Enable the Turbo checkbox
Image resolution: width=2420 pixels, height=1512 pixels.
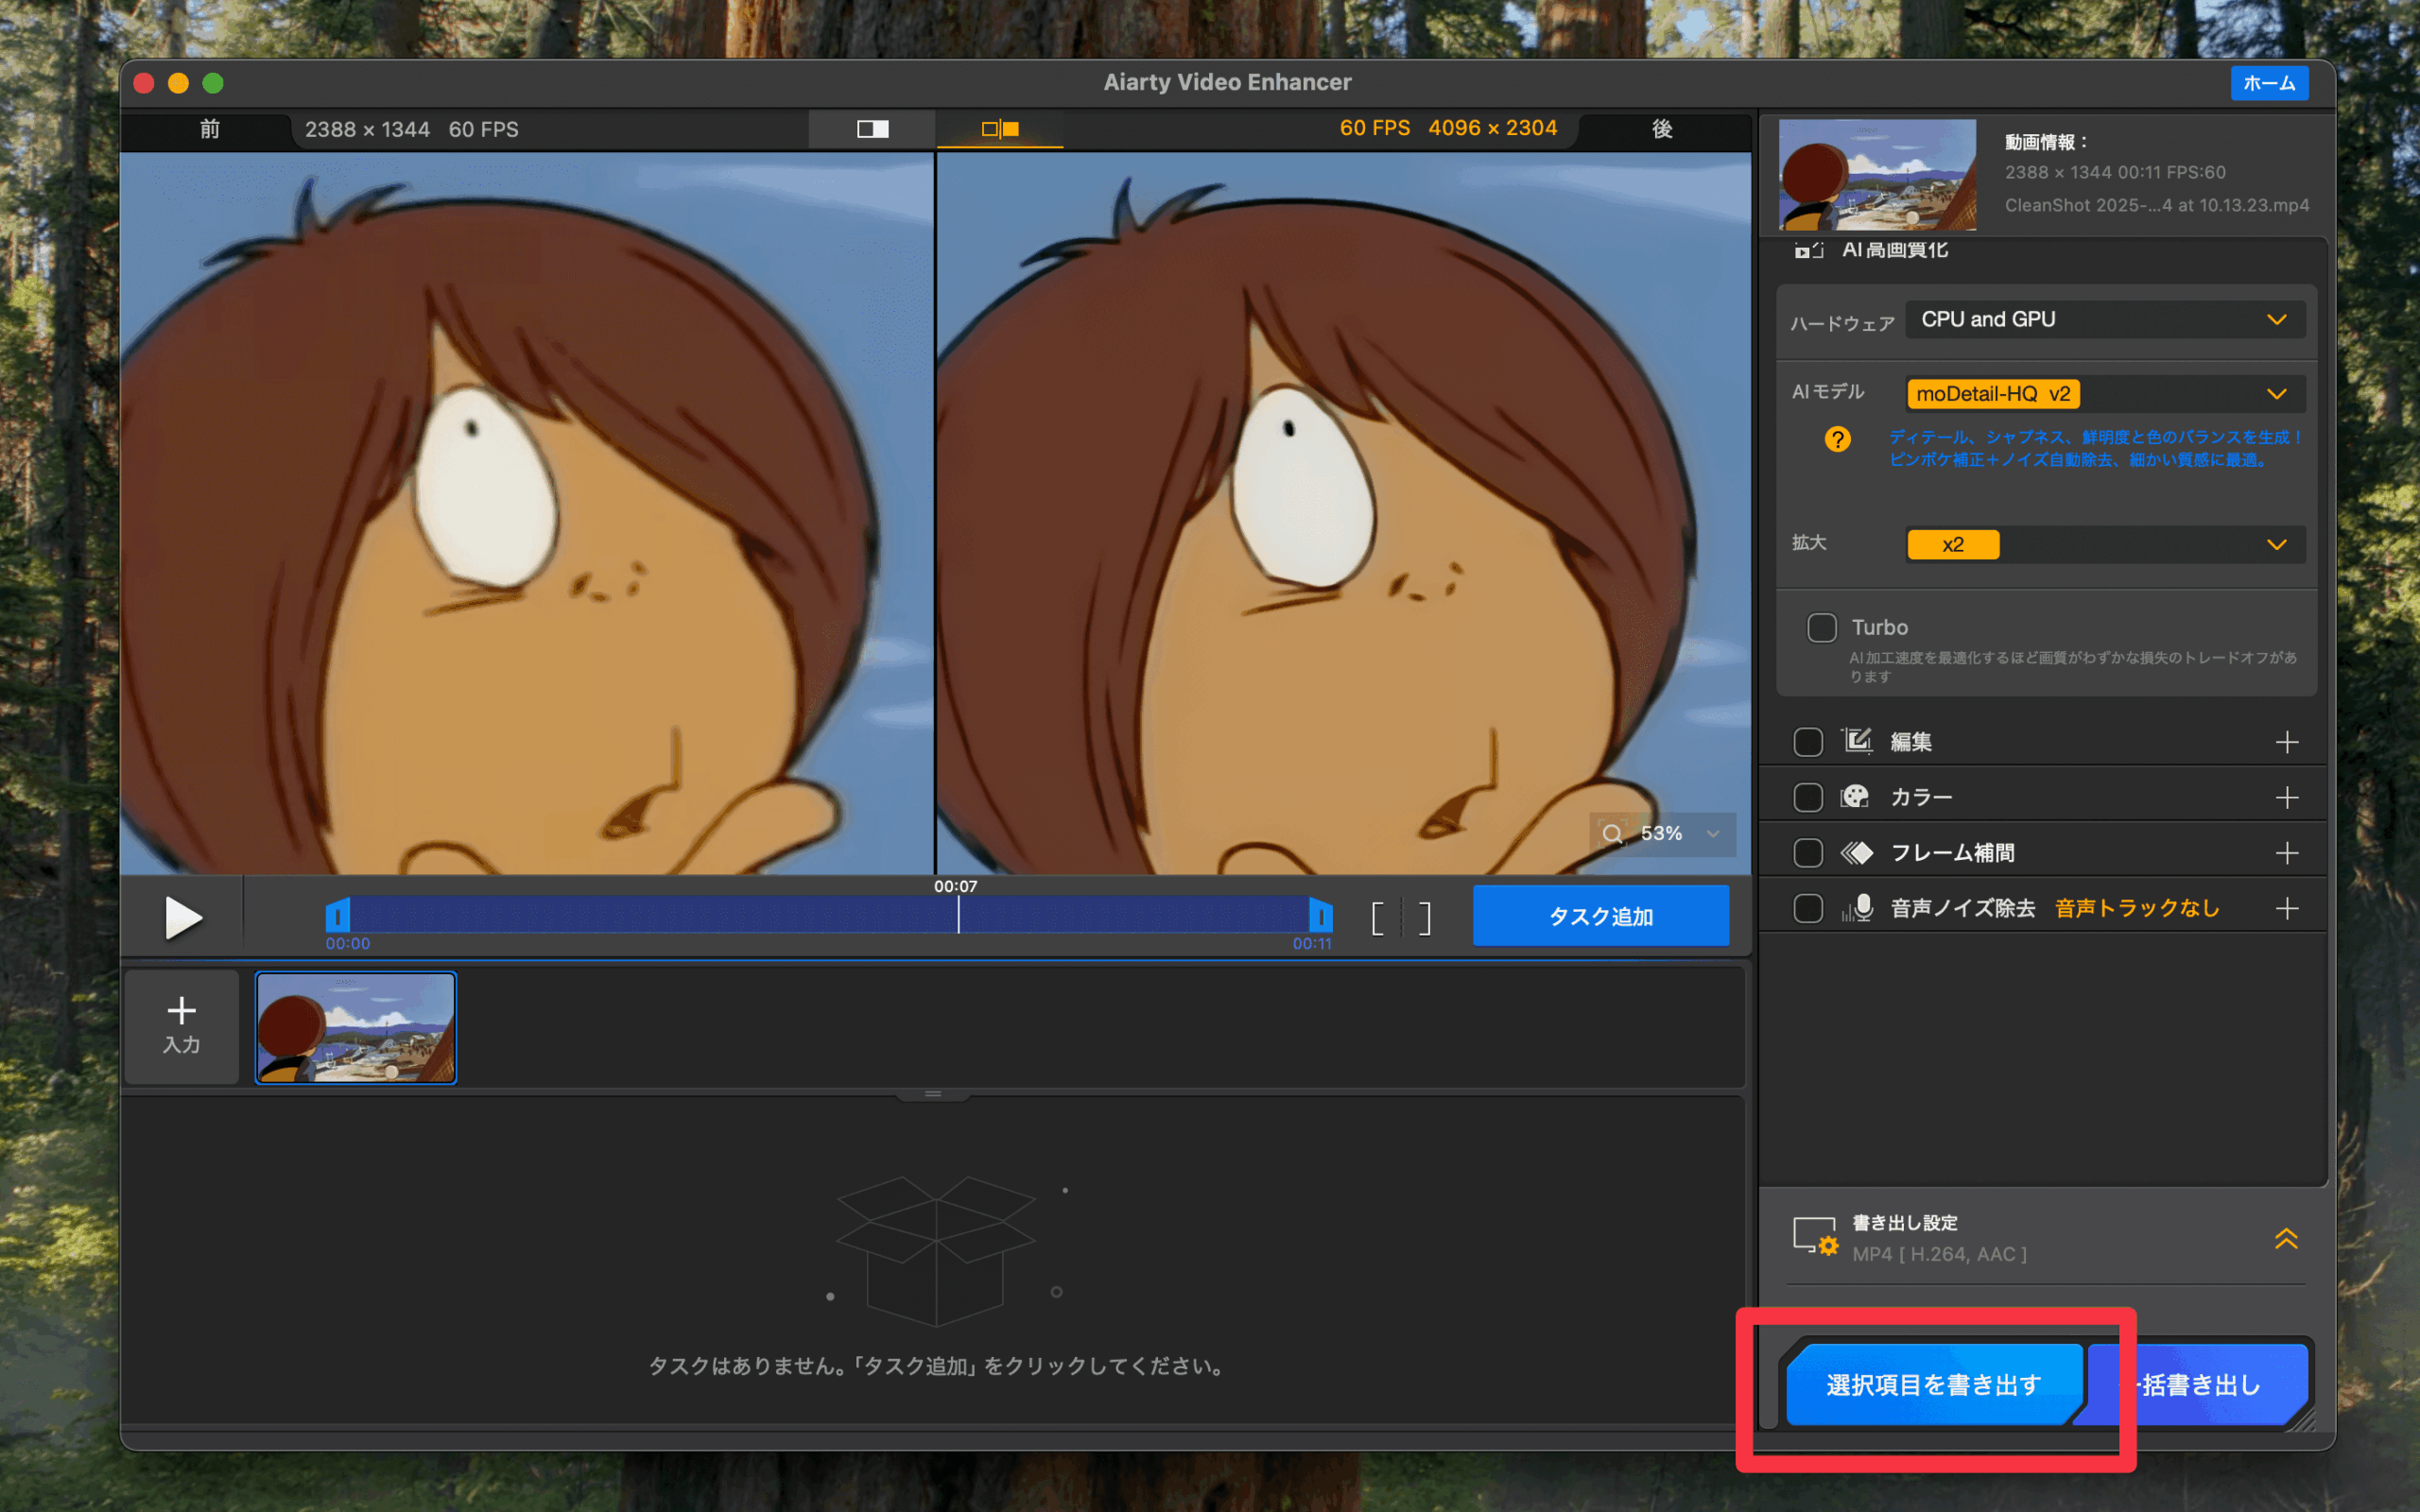pyautogui.click(x=1821, y=627)
